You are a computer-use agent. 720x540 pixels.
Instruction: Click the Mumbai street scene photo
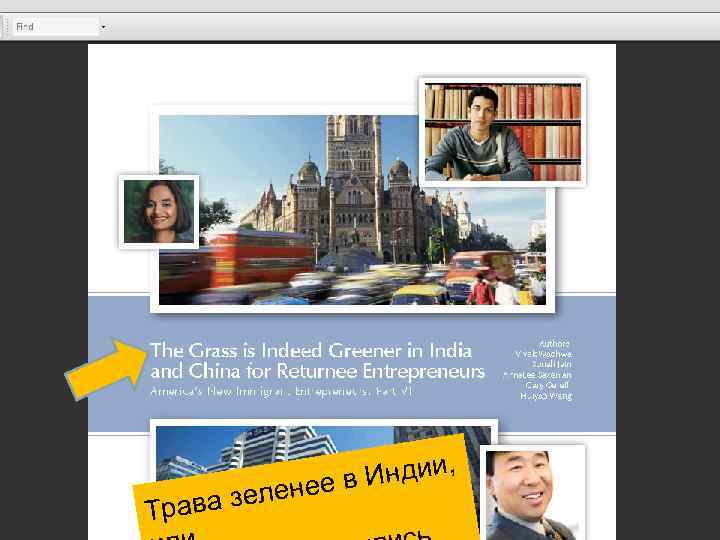352,210
